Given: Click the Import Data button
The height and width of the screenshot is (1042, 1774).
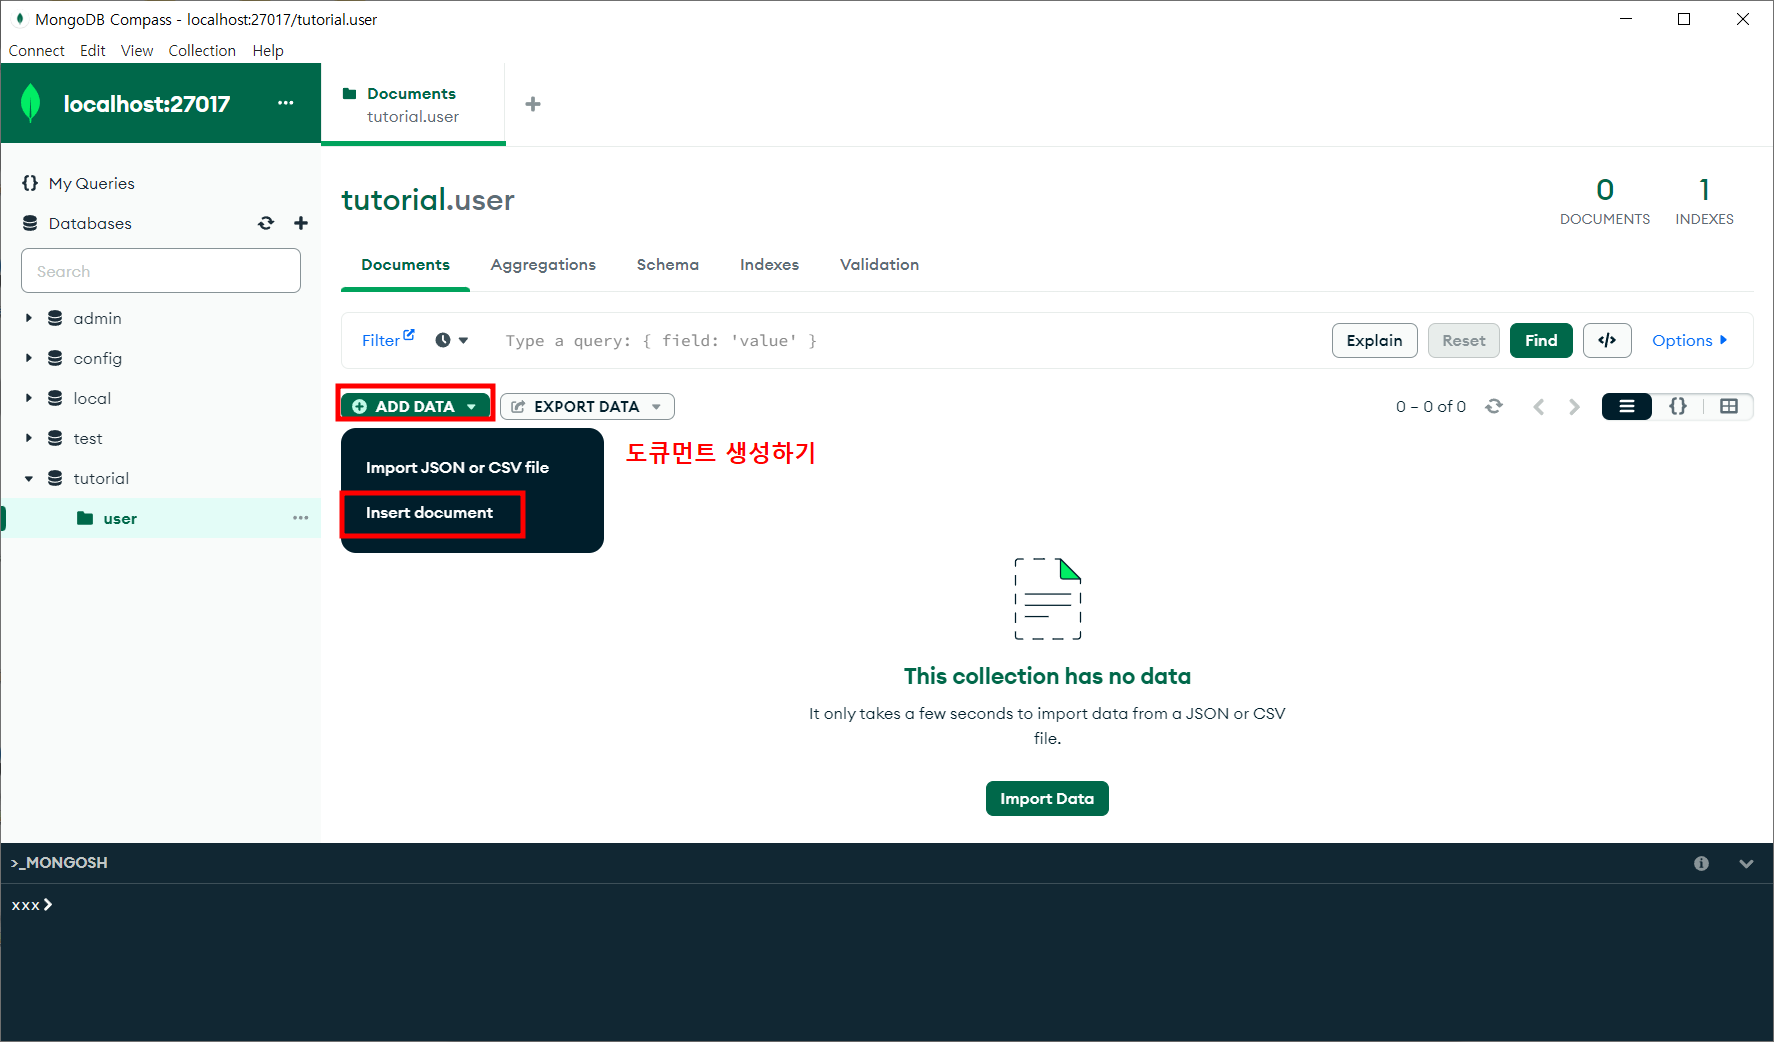Looking at the screenshot, I should (1047, 798).
